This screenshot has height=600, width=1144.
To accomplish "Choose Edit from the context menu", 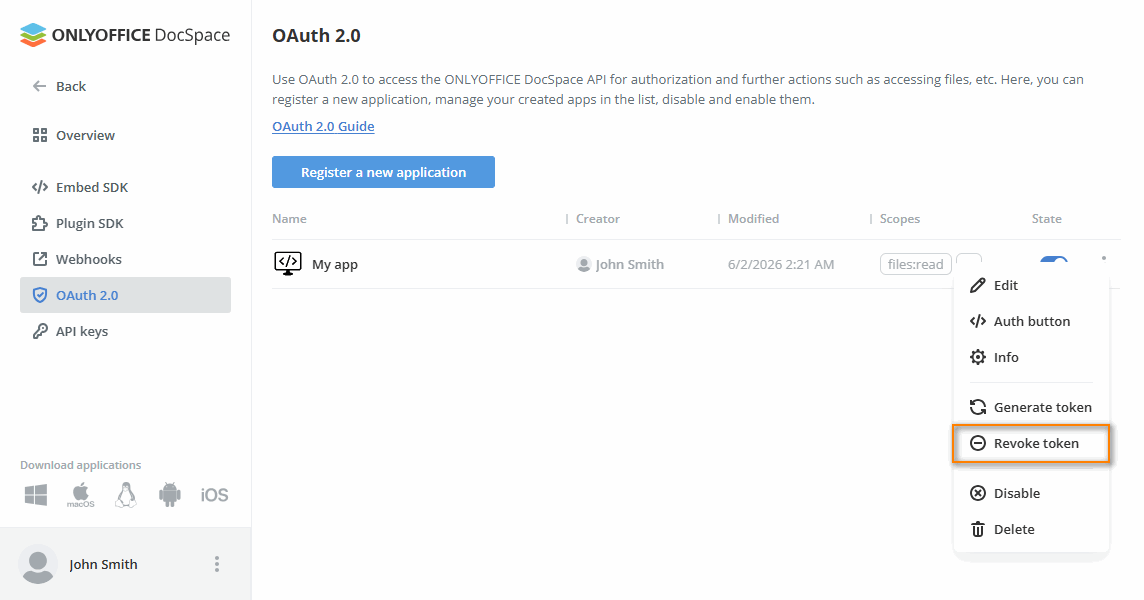I will click(1031, 285).
